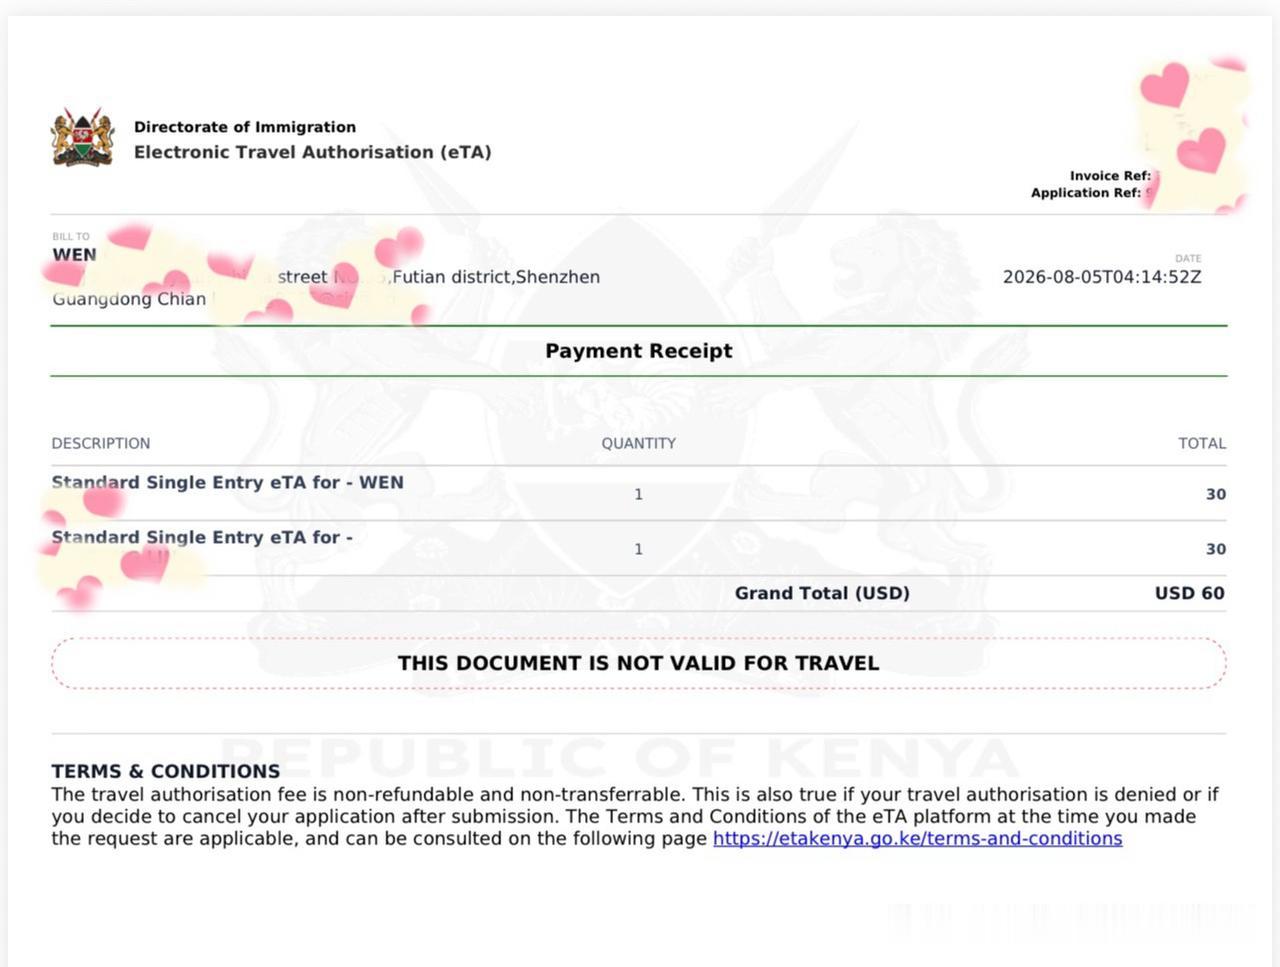Select second Standard Single Entry eTA row
The height and width of the screenshot is (967, 1280).
point(638,548)
